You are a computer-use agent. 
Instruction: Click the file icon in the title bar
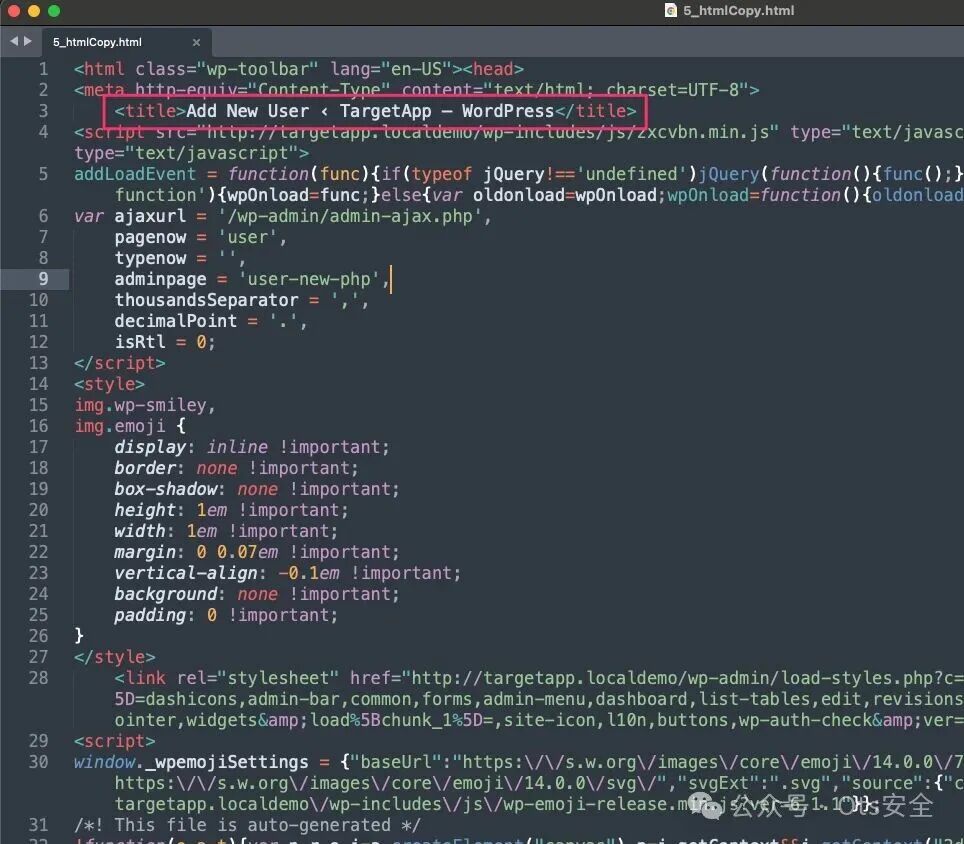point(671,10)
